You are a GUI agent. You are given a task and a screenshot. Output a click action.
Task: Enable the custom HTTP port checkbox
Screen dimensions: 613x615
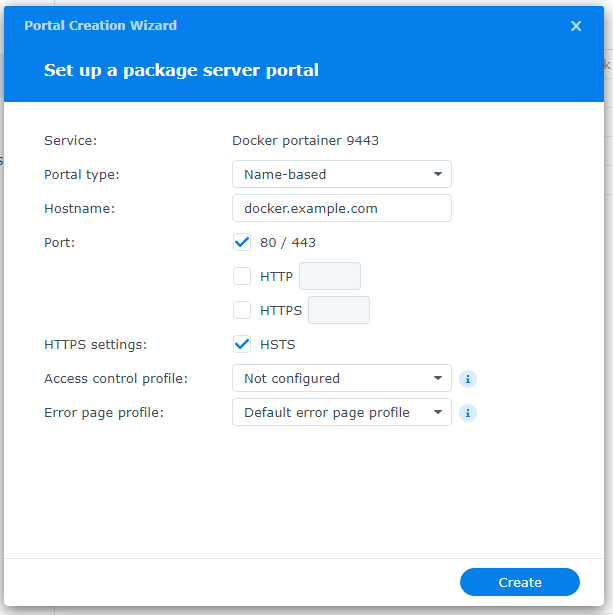(242, 276)
